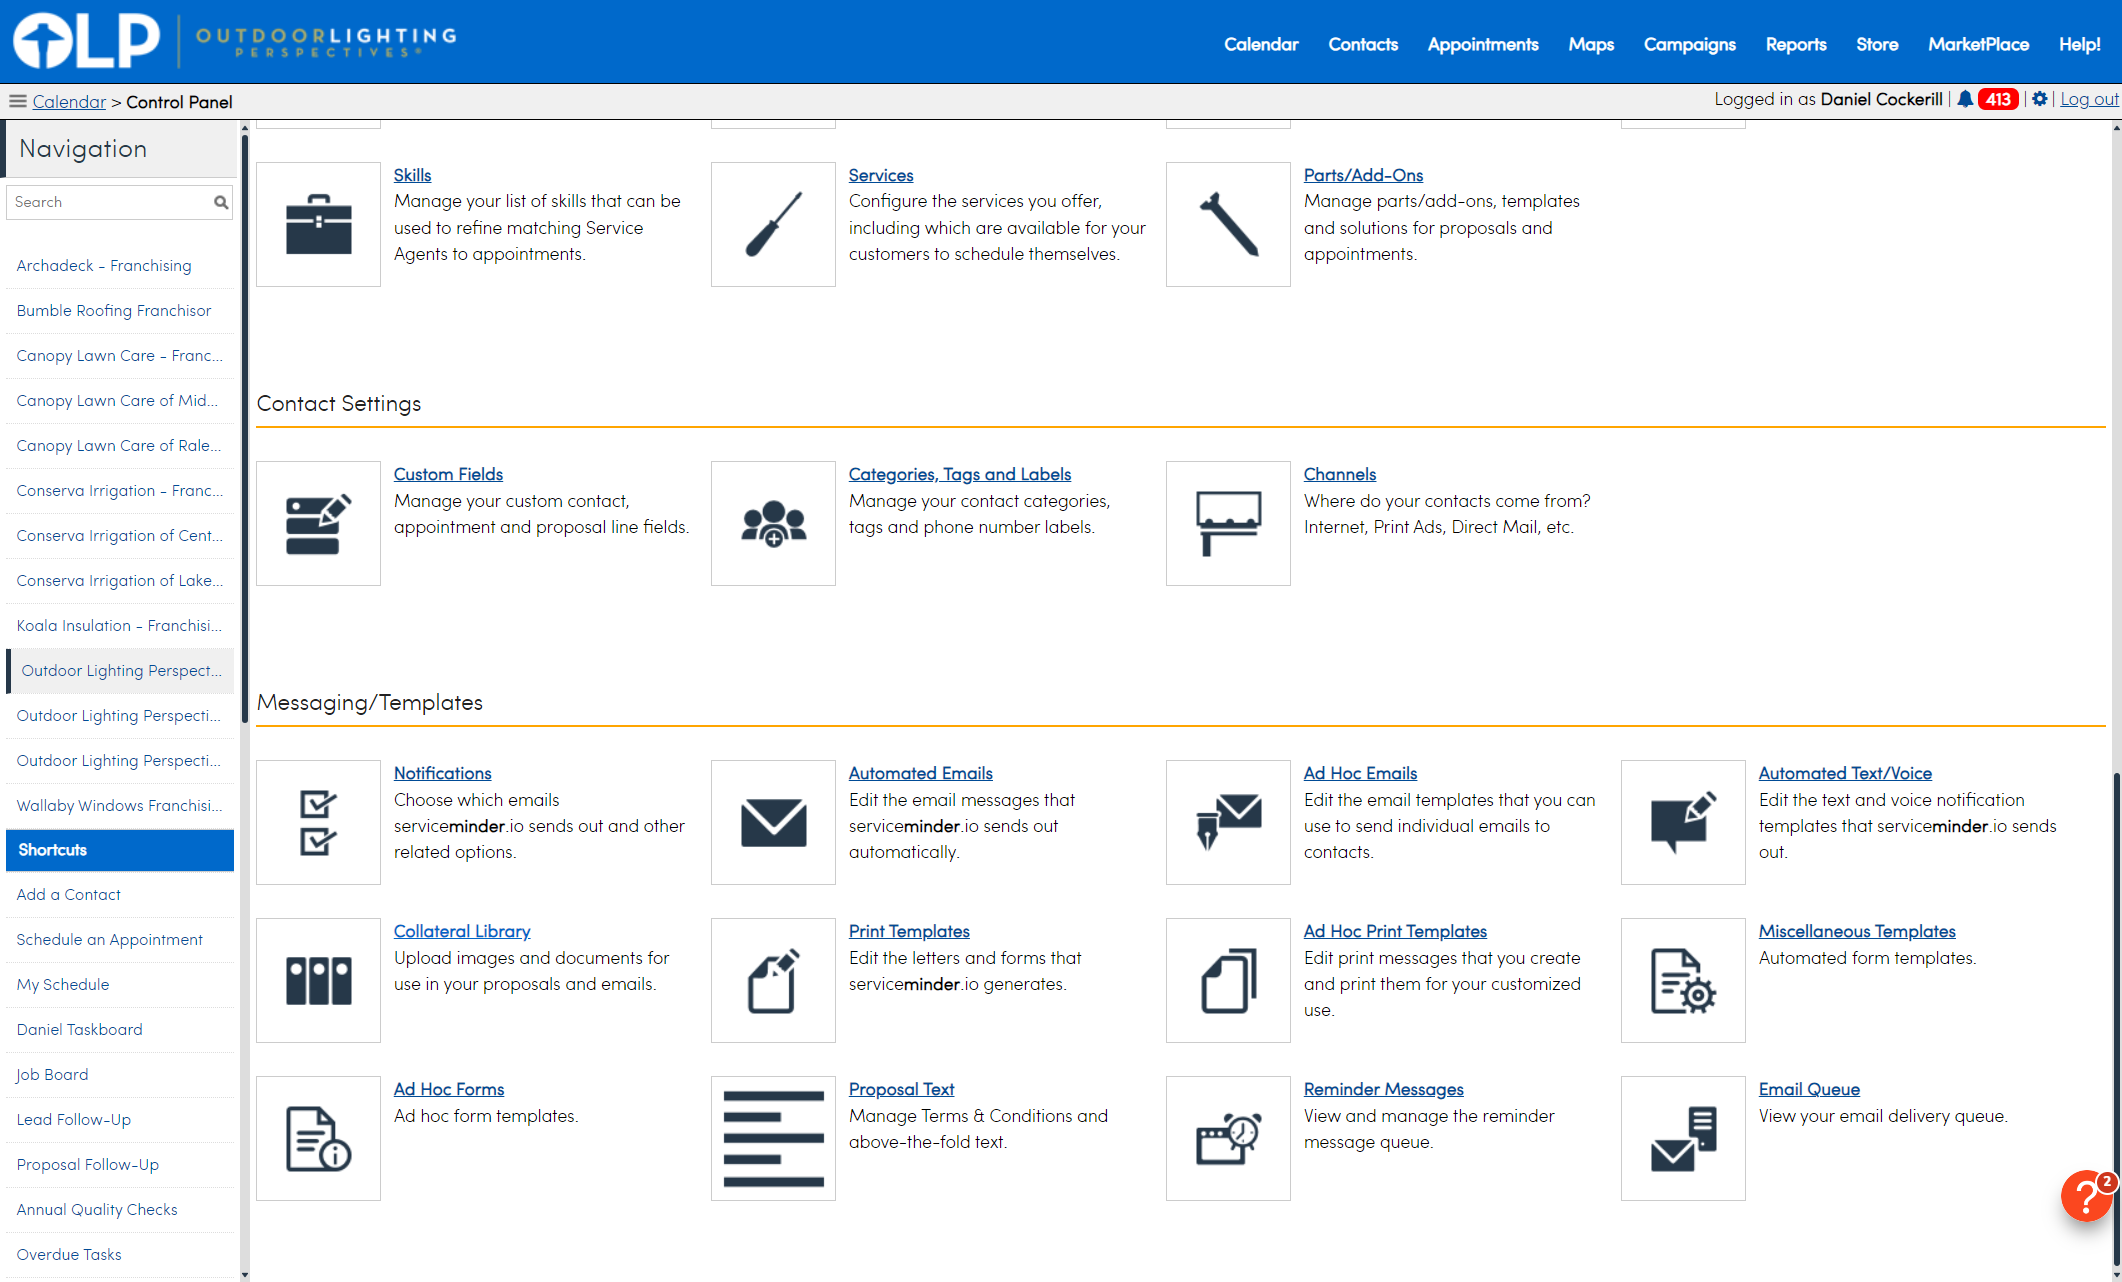Click the navigation sidebar scrollbar down arrow

click(245, 1275)
